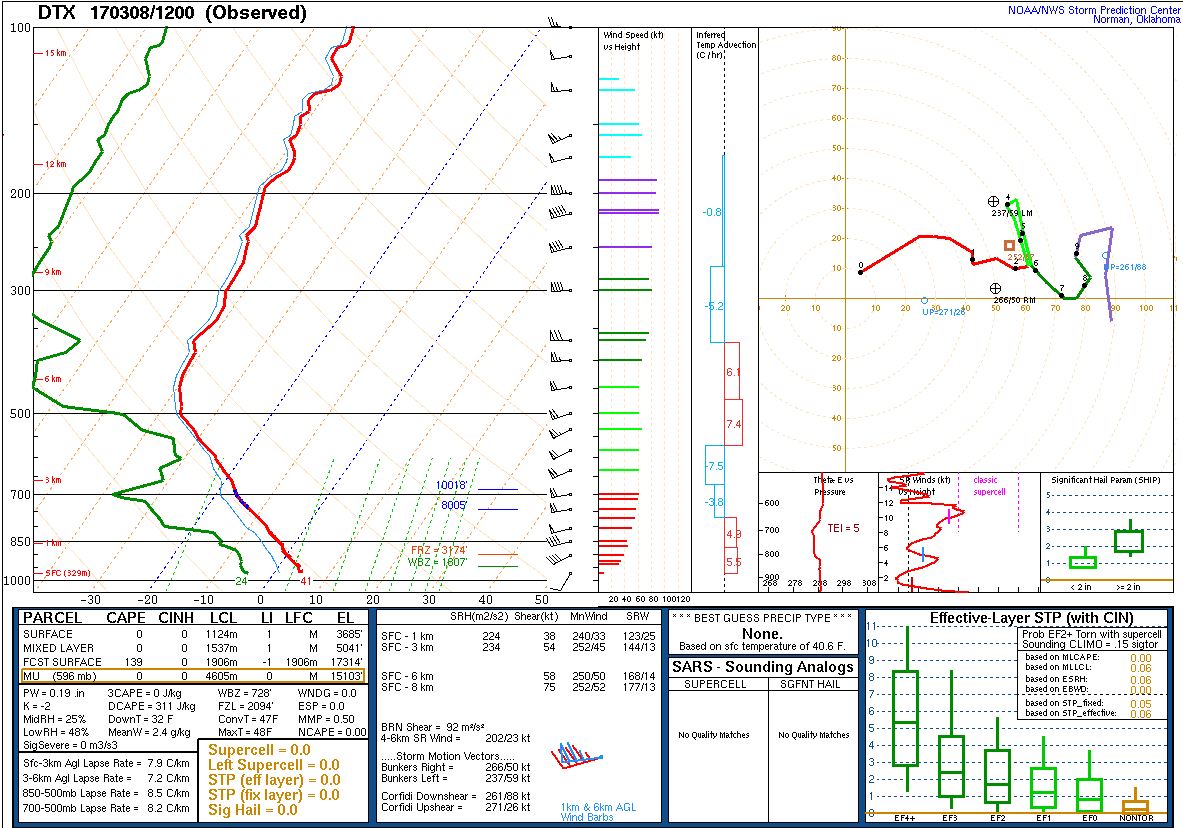
Task: Click 'Corfidi Downshear = 261/88 kt'
Action: coord(456,796)
